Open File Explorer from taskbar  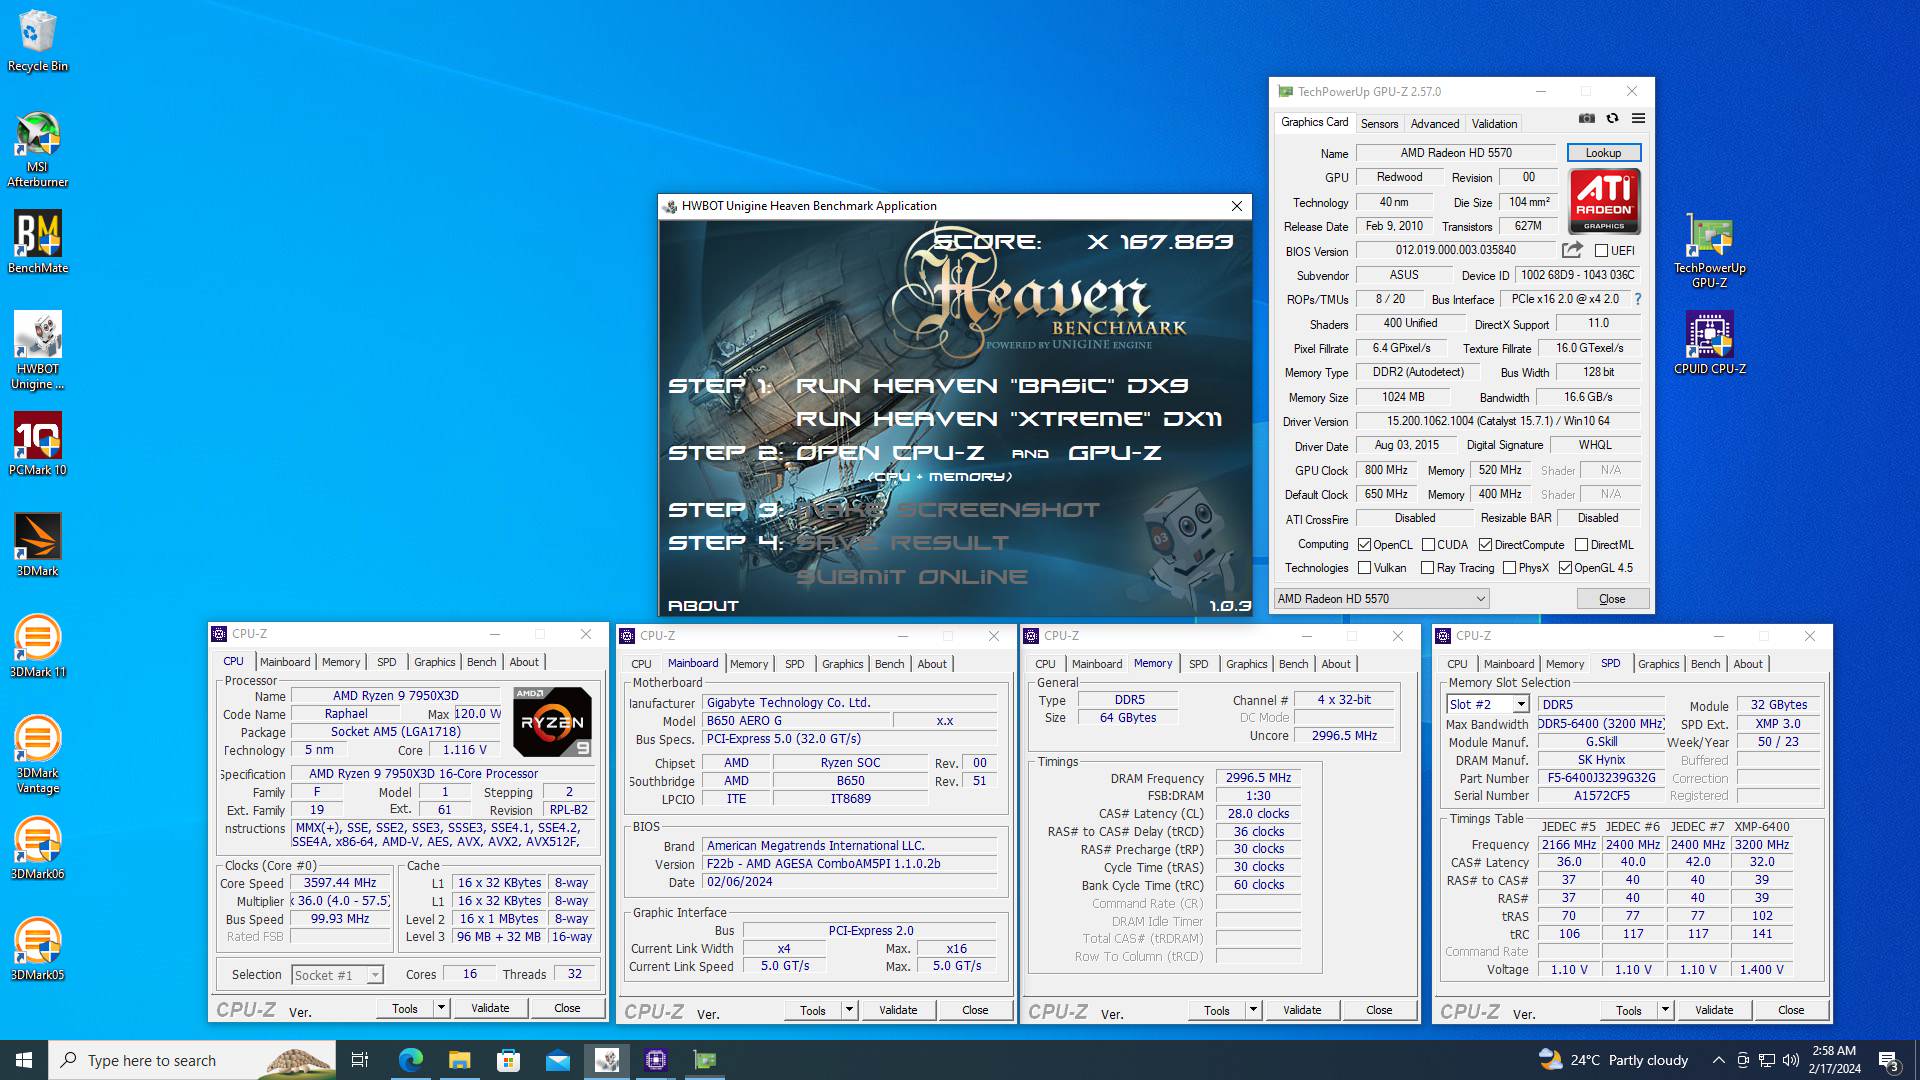pyautogui.click(x=459, y=1060)
